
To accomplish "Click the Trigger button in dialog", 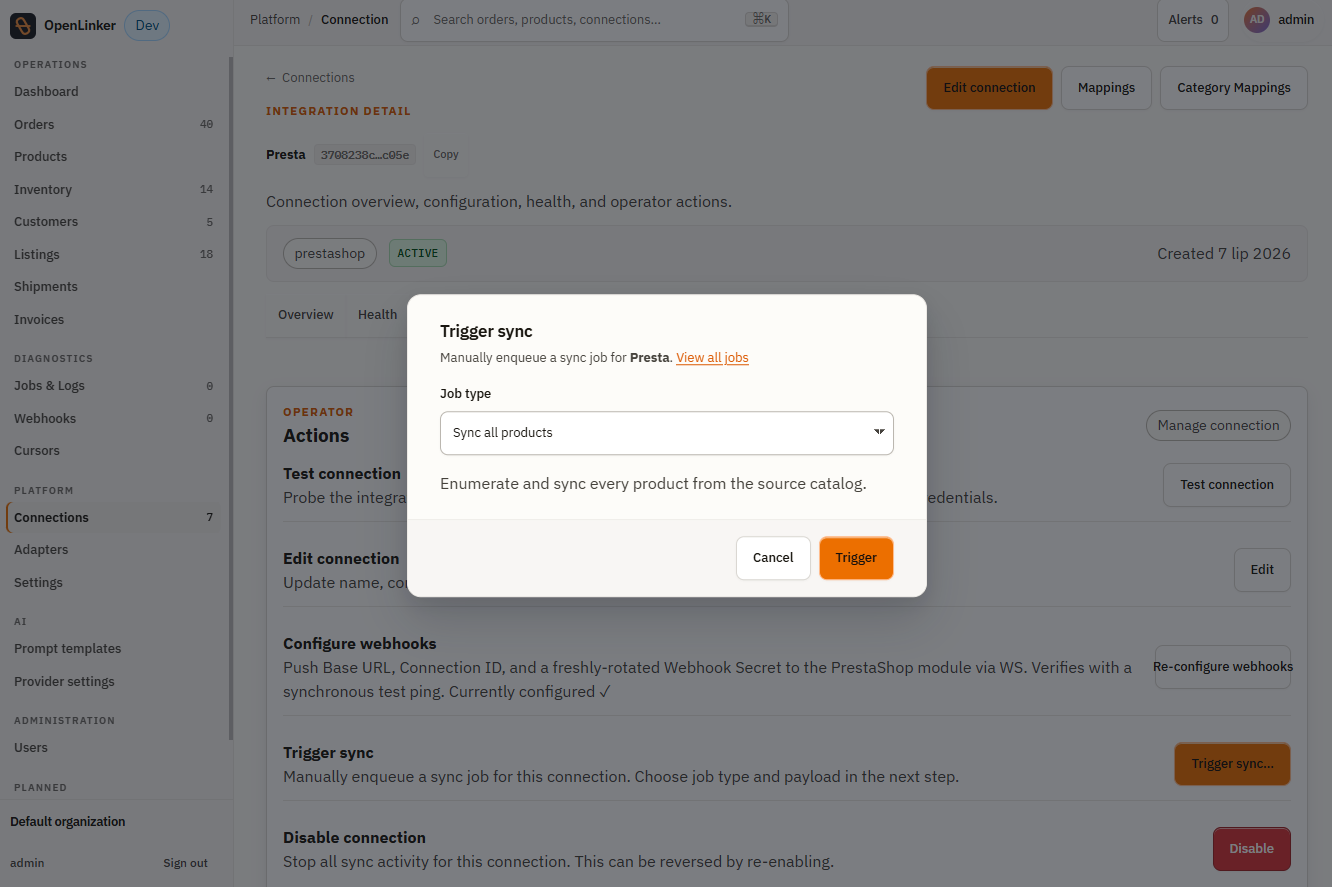I will [856, 558].
